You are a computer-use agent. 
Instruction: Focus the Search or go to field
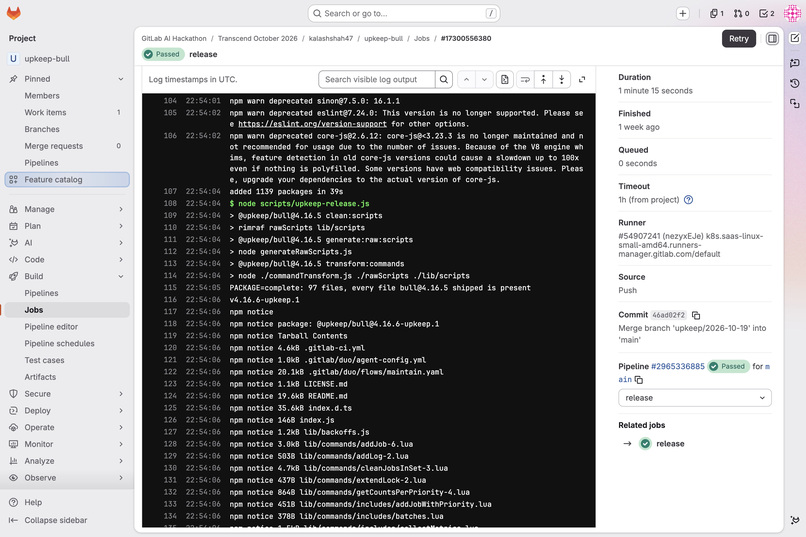(x=404, y=13)
